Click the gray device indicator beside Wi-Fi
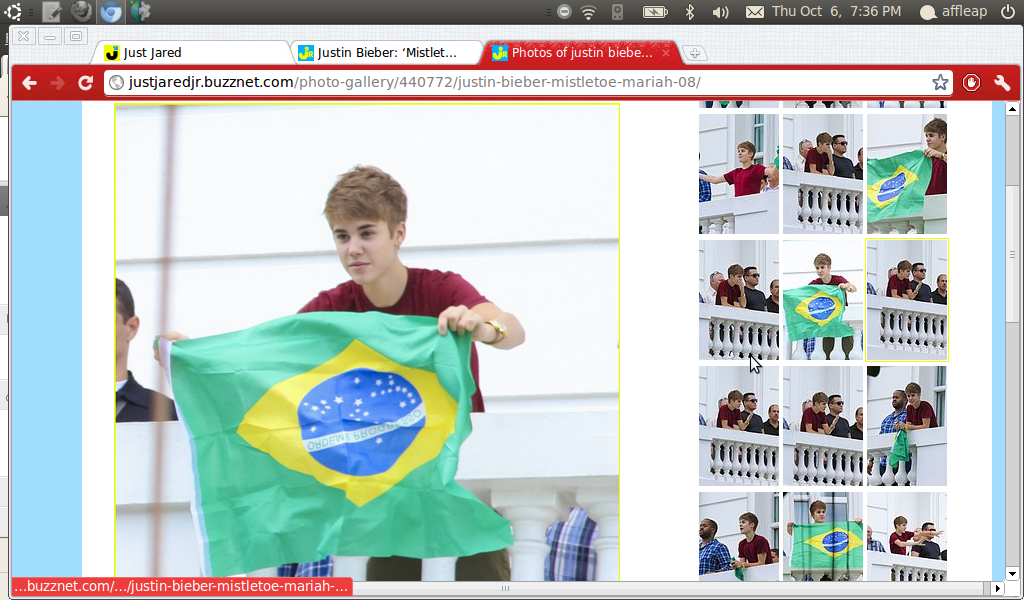 (x=617, y=12)
